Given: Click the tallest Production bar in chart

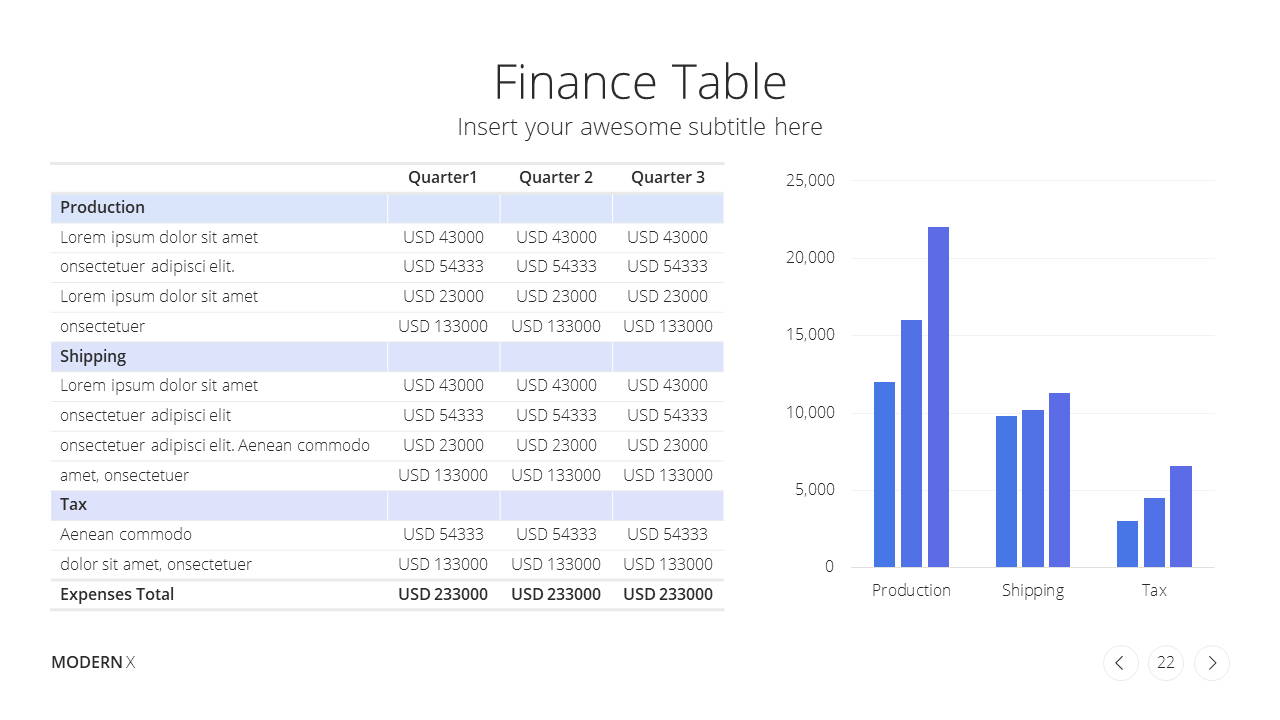Looking at the screenshot, I should 938,397.
